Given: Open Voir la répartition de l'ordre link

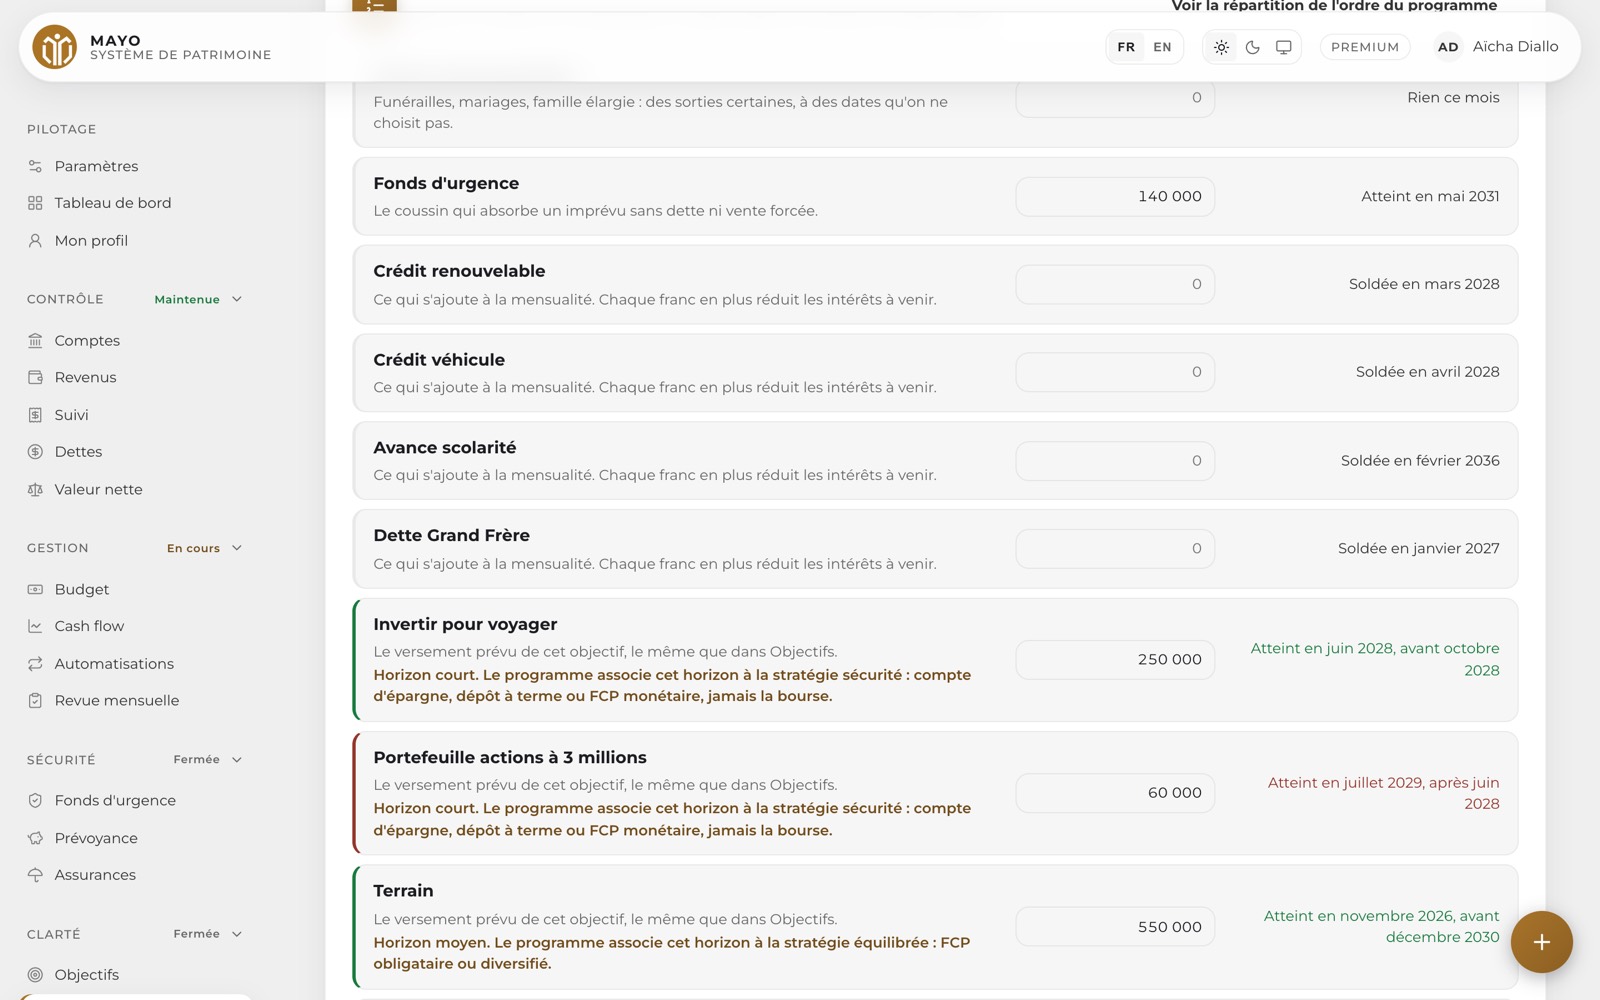Looking at the screenshot, I should coord(1334,6).
